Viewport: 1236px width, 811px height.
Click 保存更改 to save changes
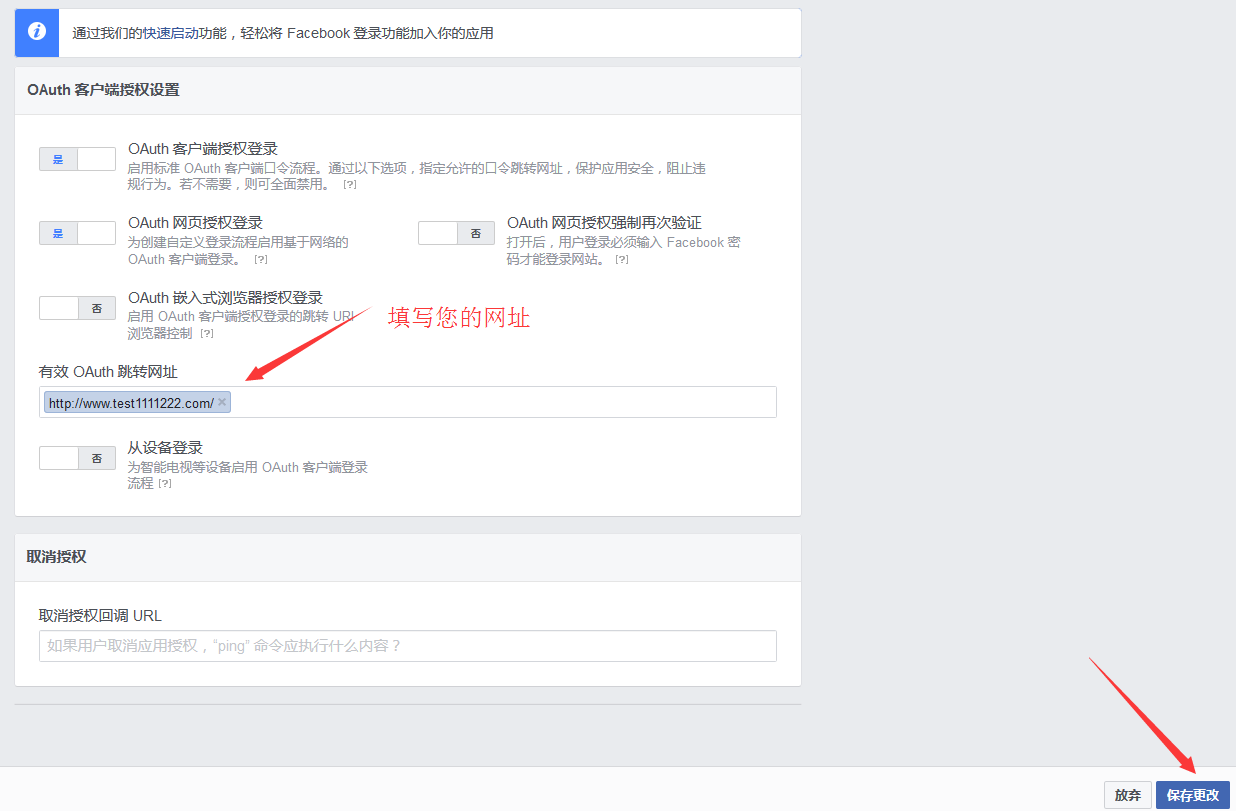(x=1193, y=795)
